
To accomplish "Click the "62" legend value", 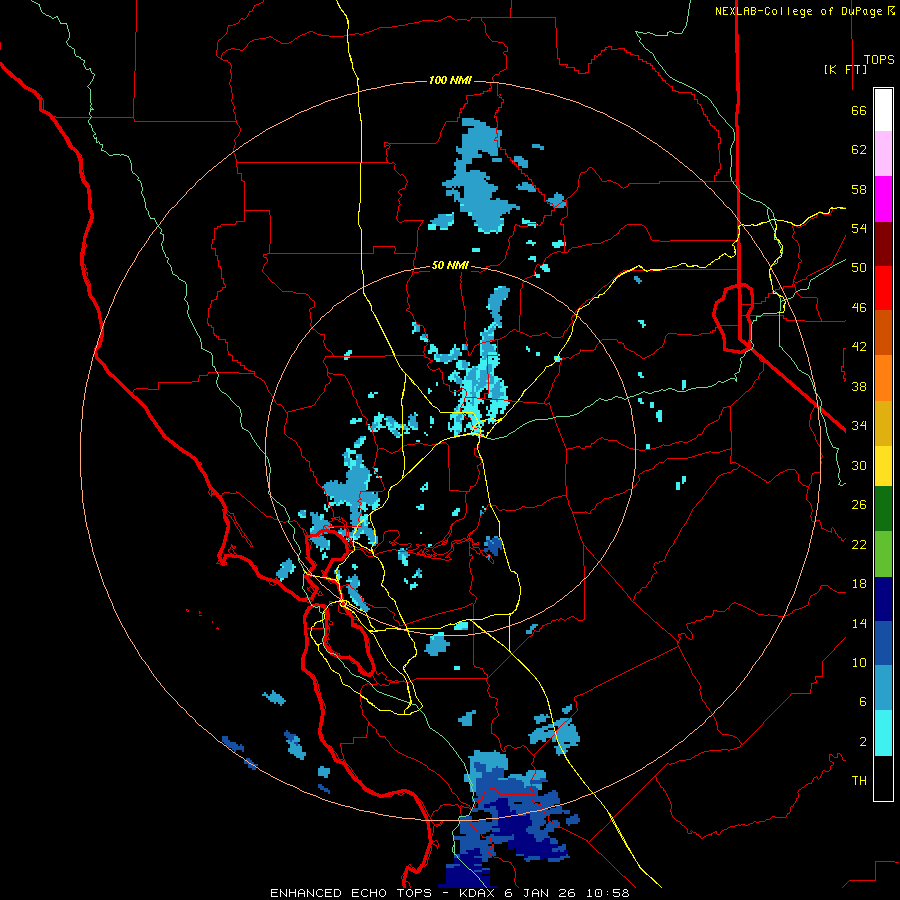I will pos(859,150).
